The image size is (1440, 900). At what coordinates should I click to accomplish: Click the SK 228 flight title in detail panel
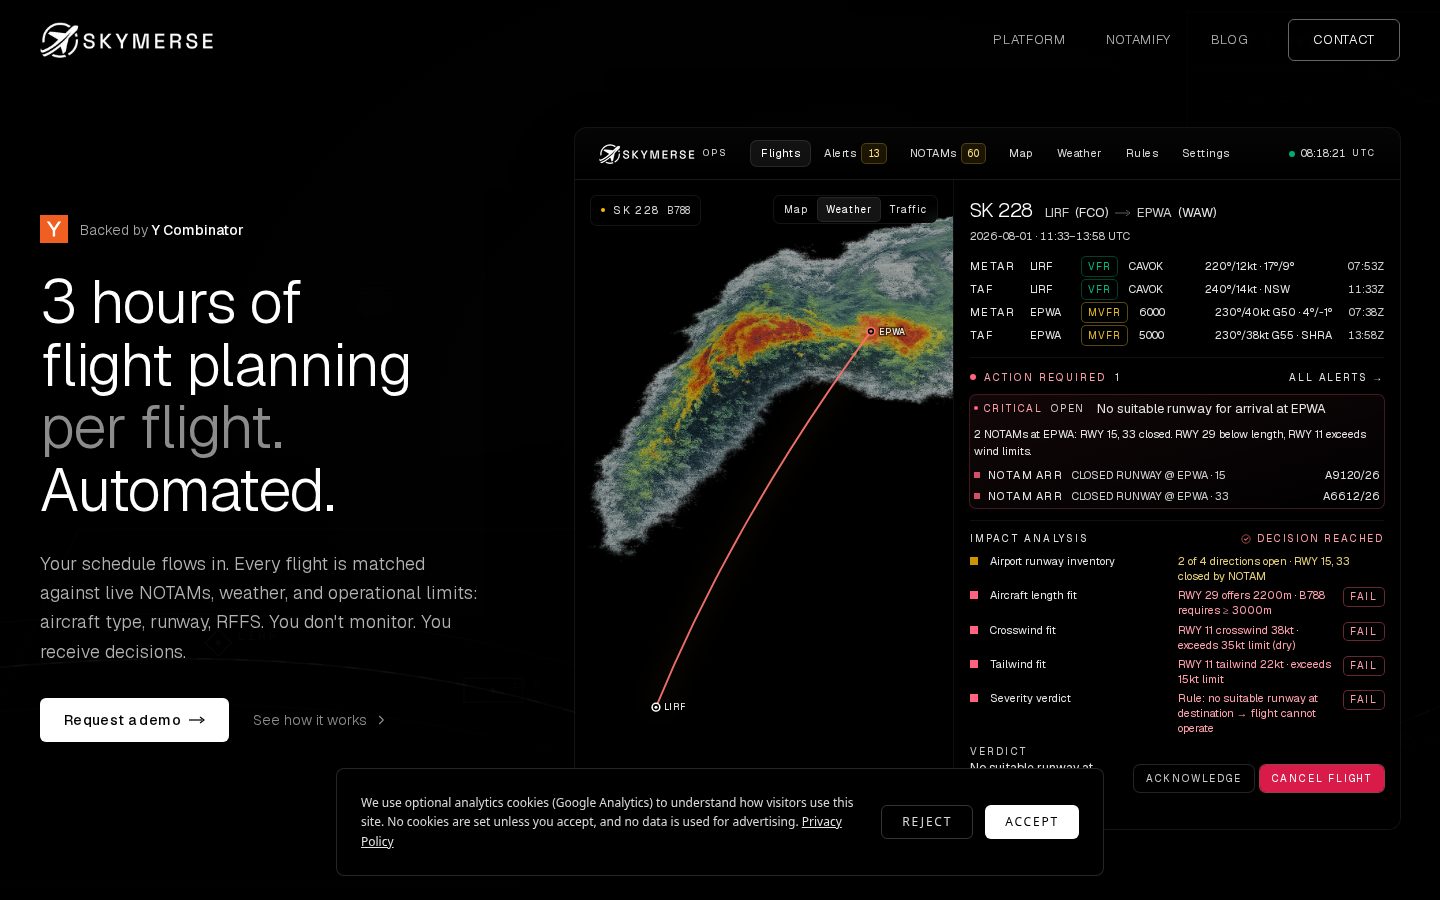1001,210
